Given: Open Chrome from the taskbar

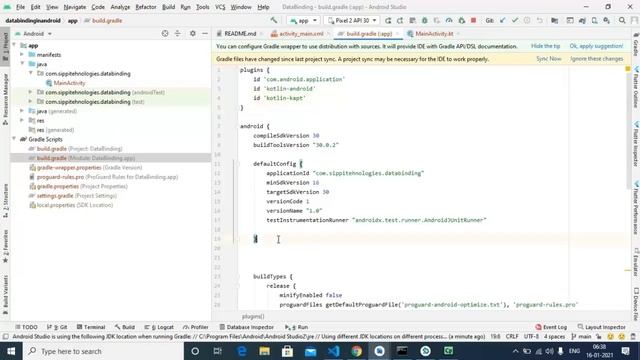Looking at the screenshot, I should pyautogui.click(x=357, y=351).
